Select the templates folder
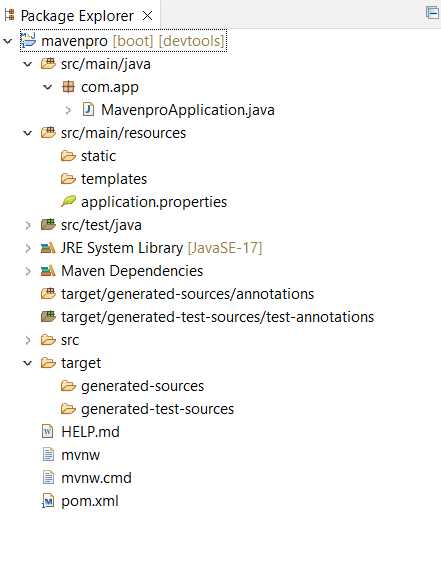The image size is (441, 578). coord(114,179)
